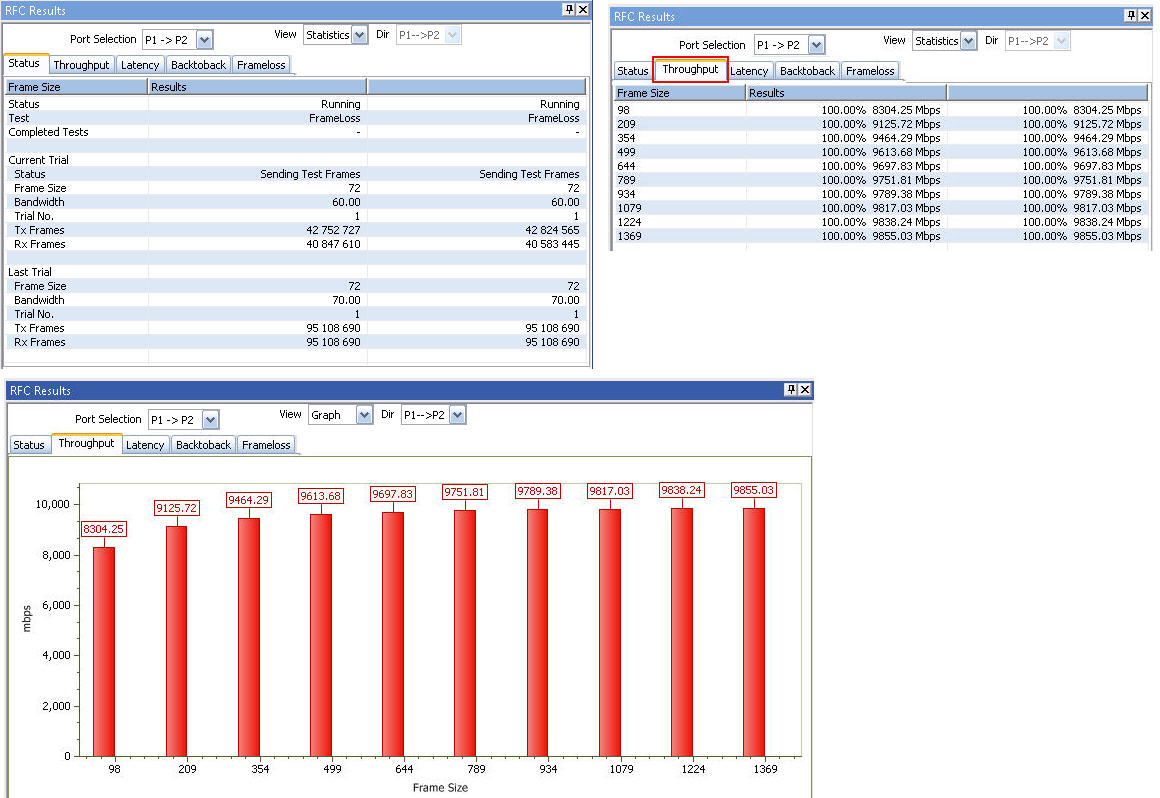Pin the top-right RFC Results panel
The image size is (1160, 798).
coord(1131,16)
